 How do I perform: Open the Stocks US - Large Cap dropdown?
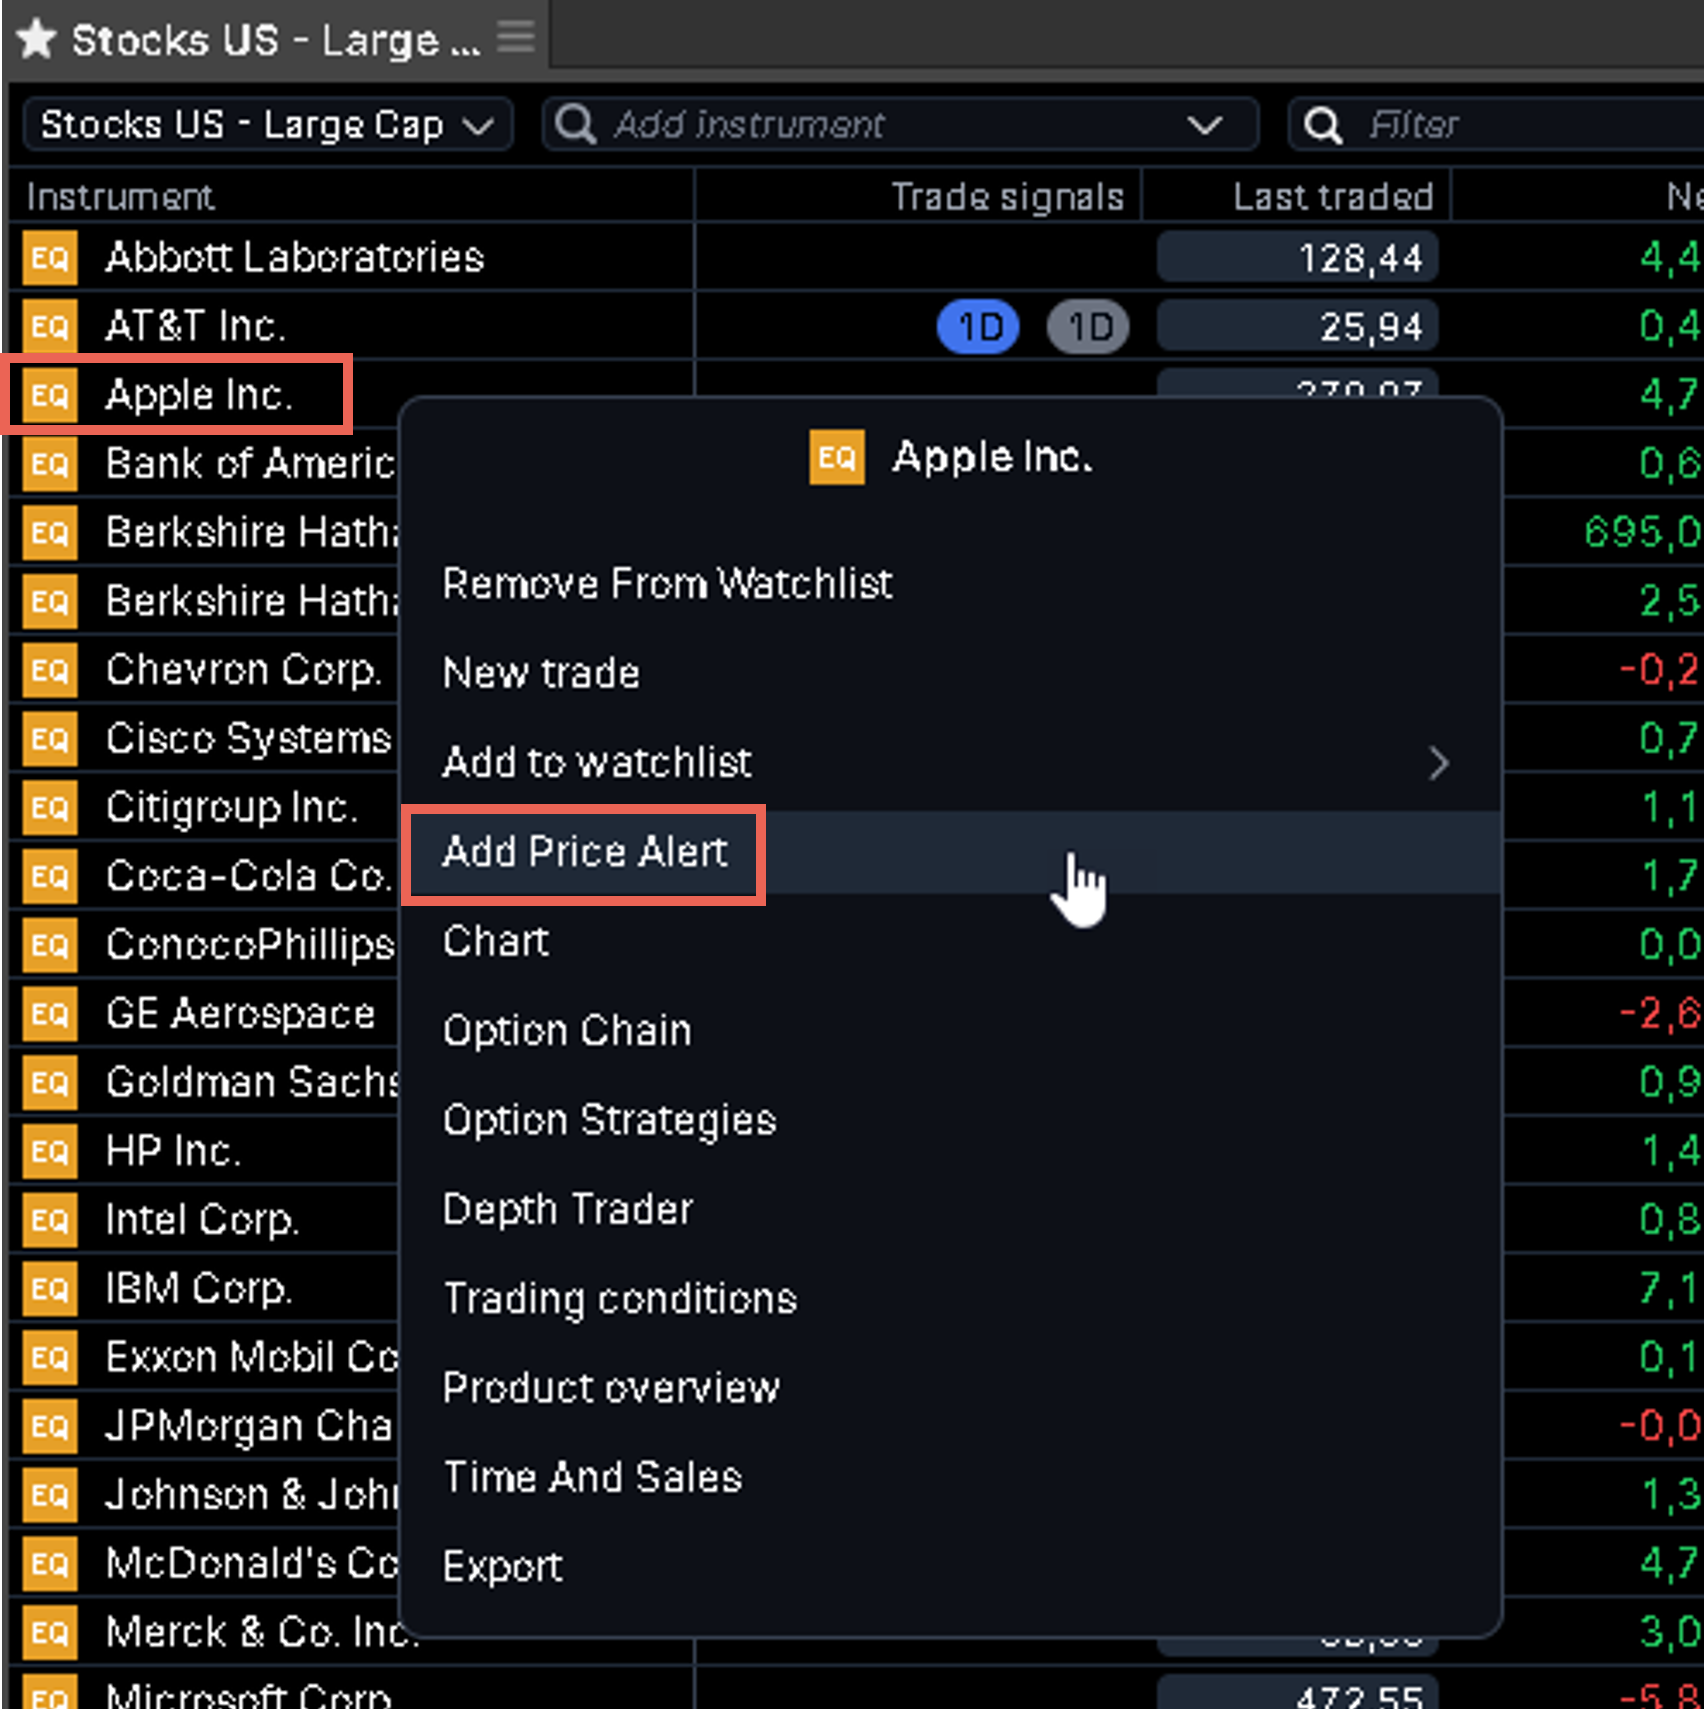267,125
